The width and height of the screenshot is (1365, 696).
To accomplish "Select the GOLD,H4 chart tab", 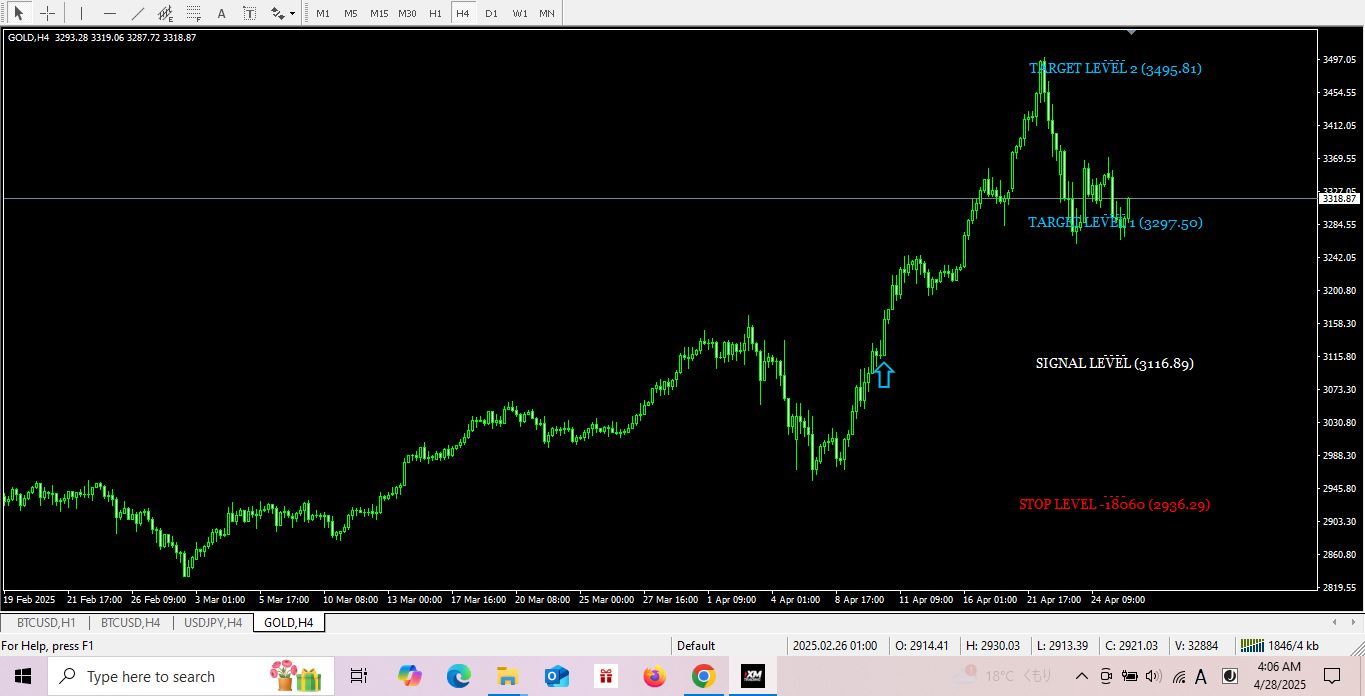I will (x=289, y=622).
